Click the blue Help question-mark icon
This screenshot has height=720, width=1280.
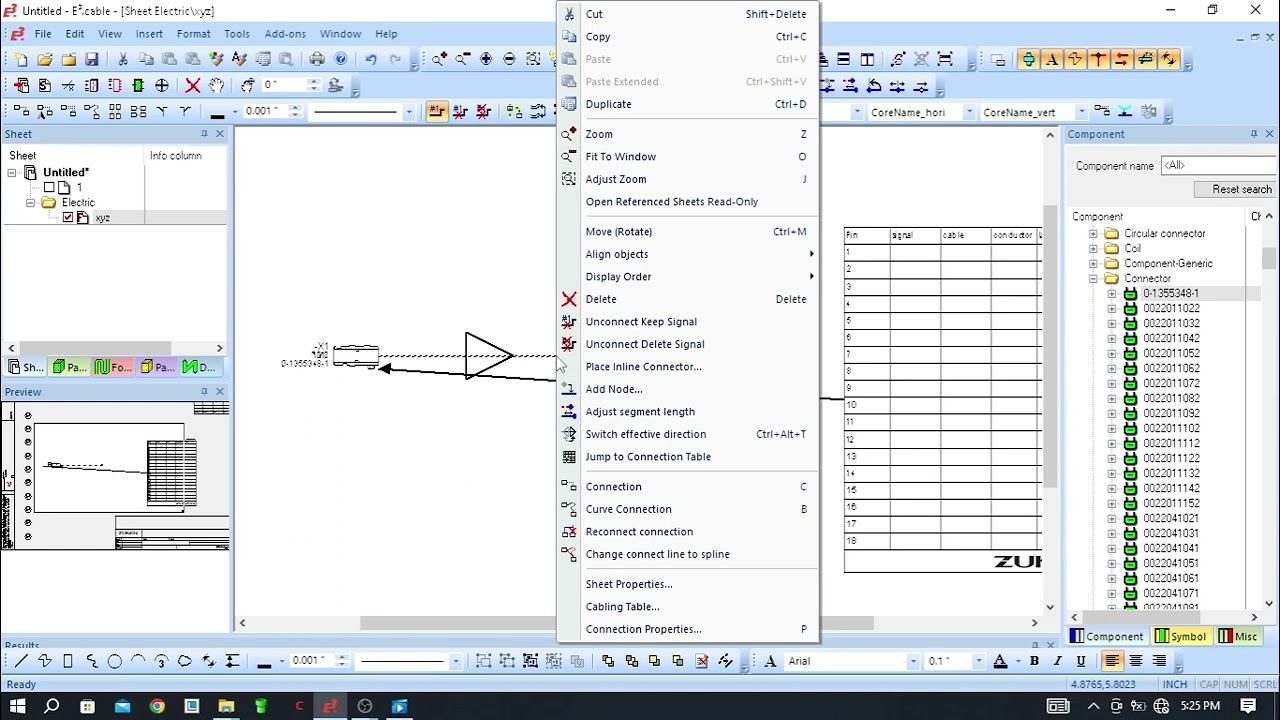341,60
